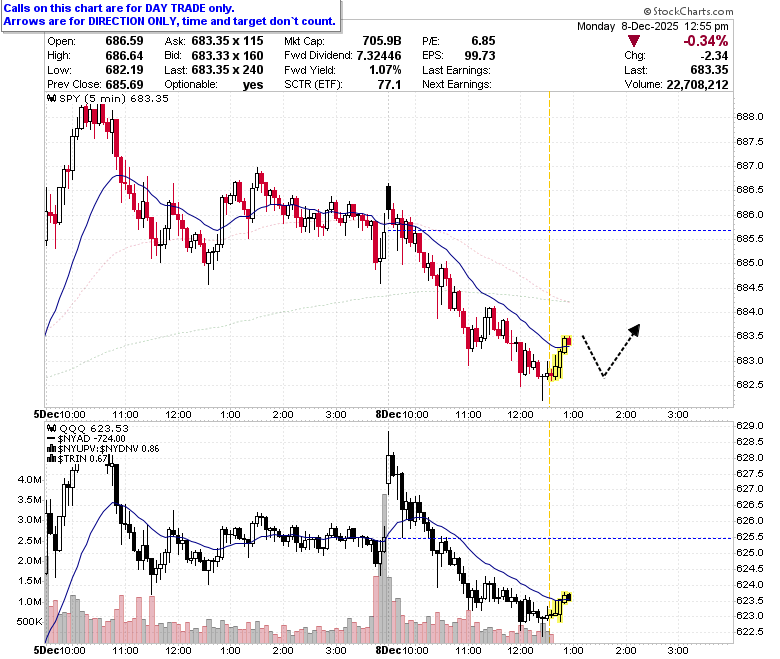This screenshot has width=780, height=659.
Task: Click the blue dashed line on QQQ chart
Action: [560, 539]
